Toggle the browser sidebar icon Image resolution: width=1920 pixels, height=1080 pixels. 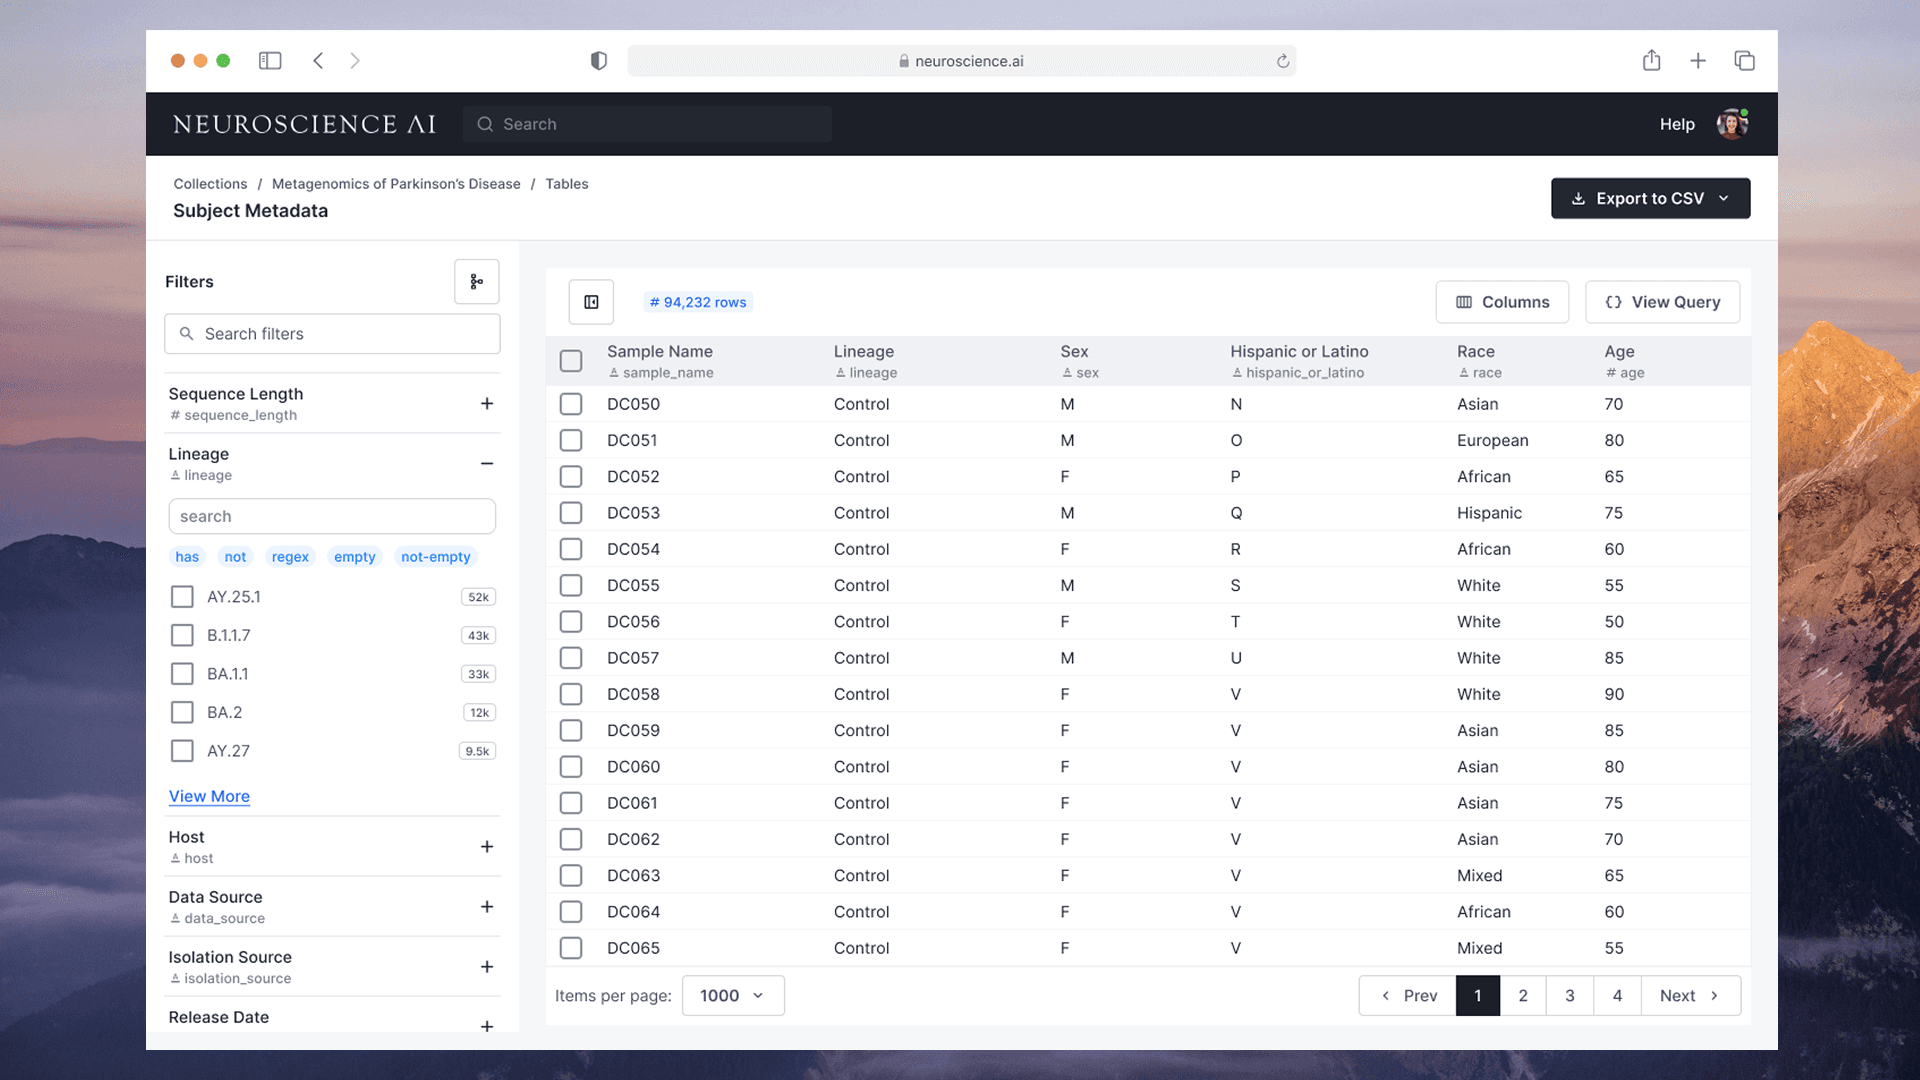coord(270,61)
